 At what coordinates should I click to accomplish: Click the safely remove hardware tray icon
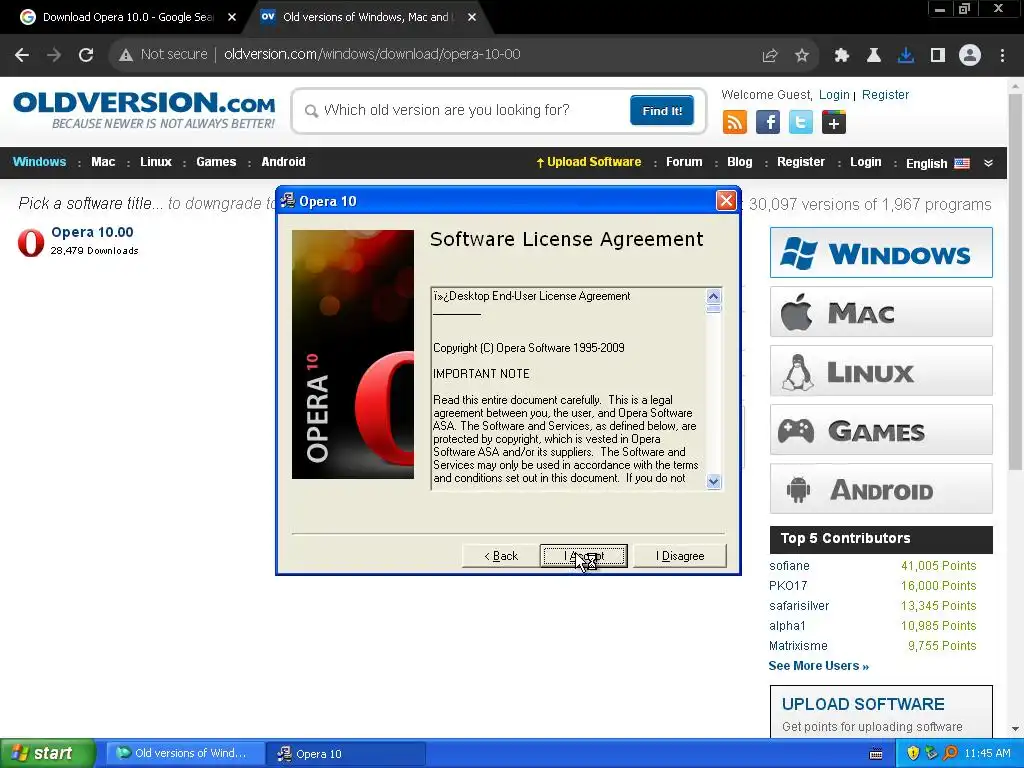(931, 753)
